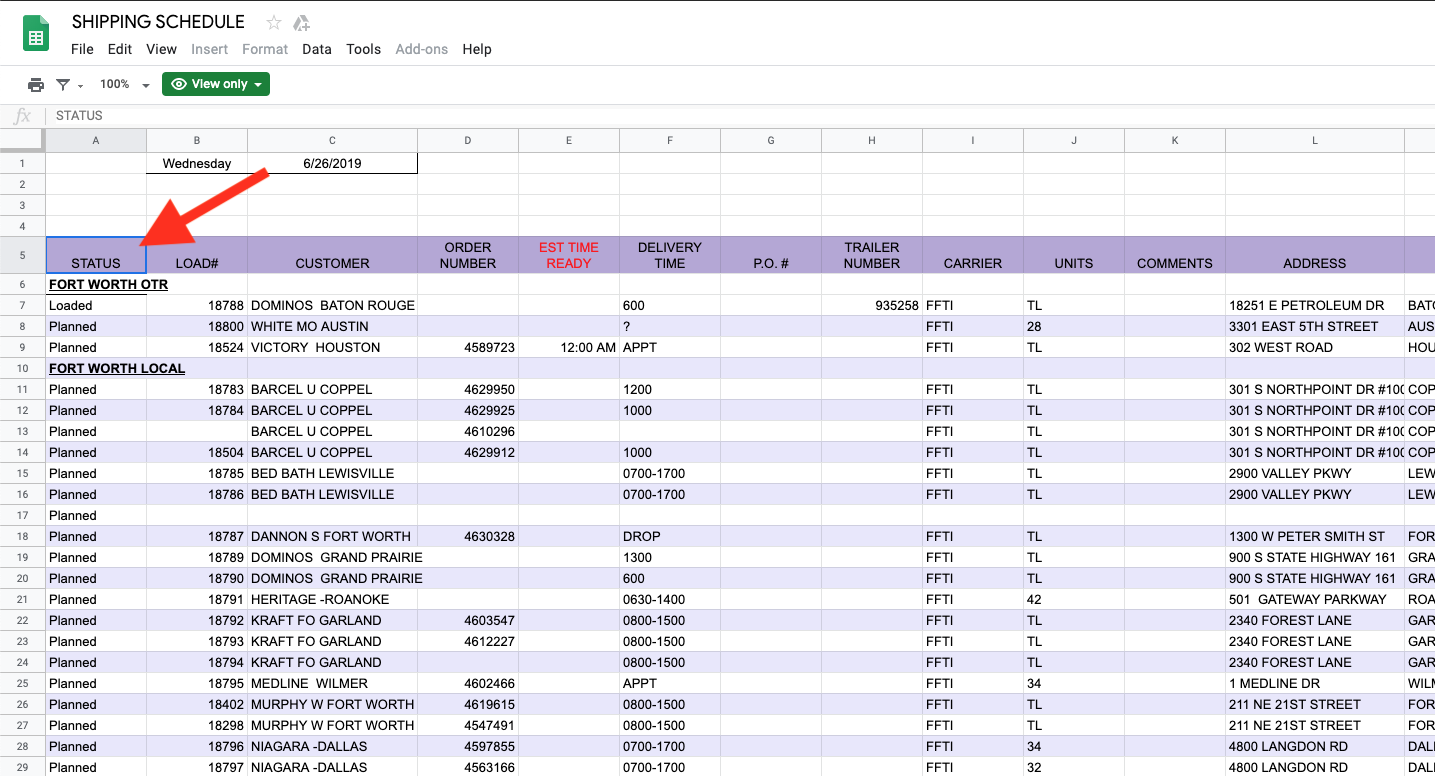
Task: Click the select-all corner box
Action: coord(22,140)
